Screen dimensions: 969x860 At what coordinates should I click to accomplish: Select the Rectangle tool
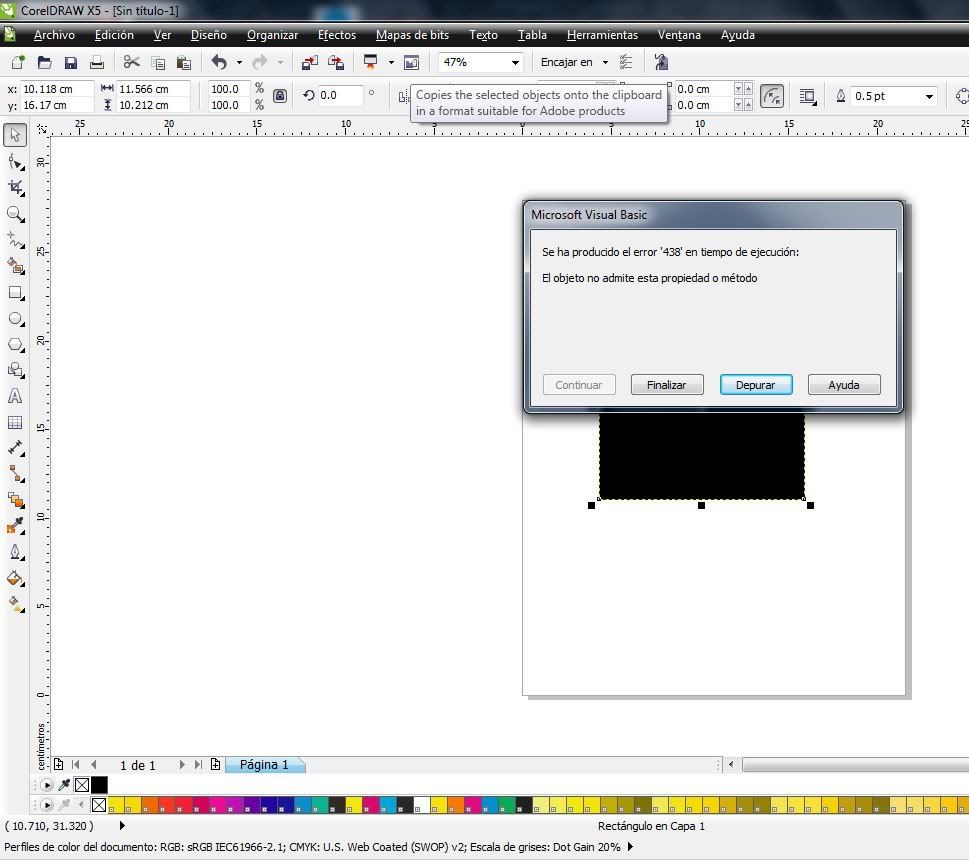(15, 293)
